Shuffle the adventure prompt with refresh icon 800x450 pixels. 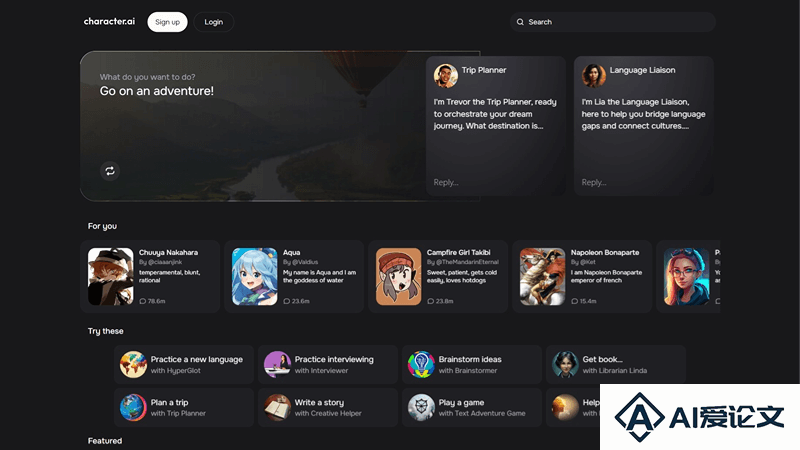tap(110, 171)
